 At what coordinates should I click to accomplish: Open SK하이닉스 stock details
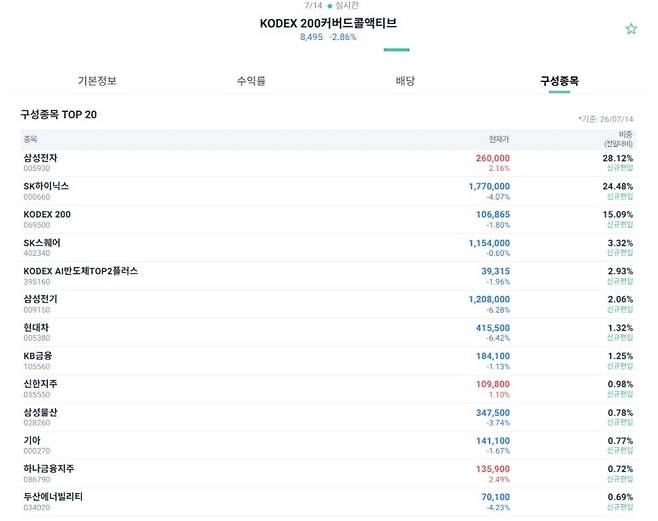[x=328, y=191]
